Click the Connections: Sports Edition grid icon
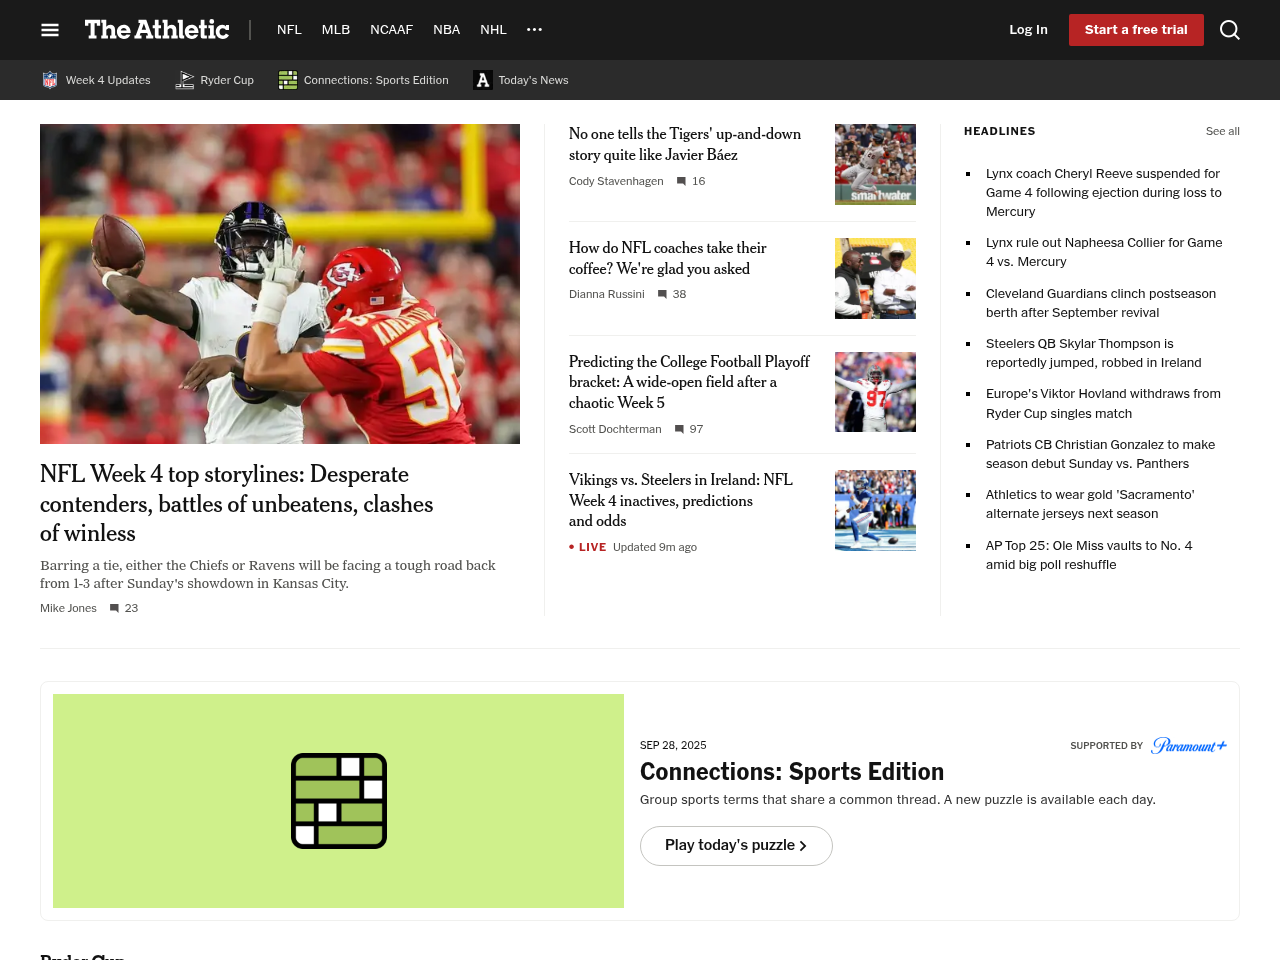 (287, 79)
